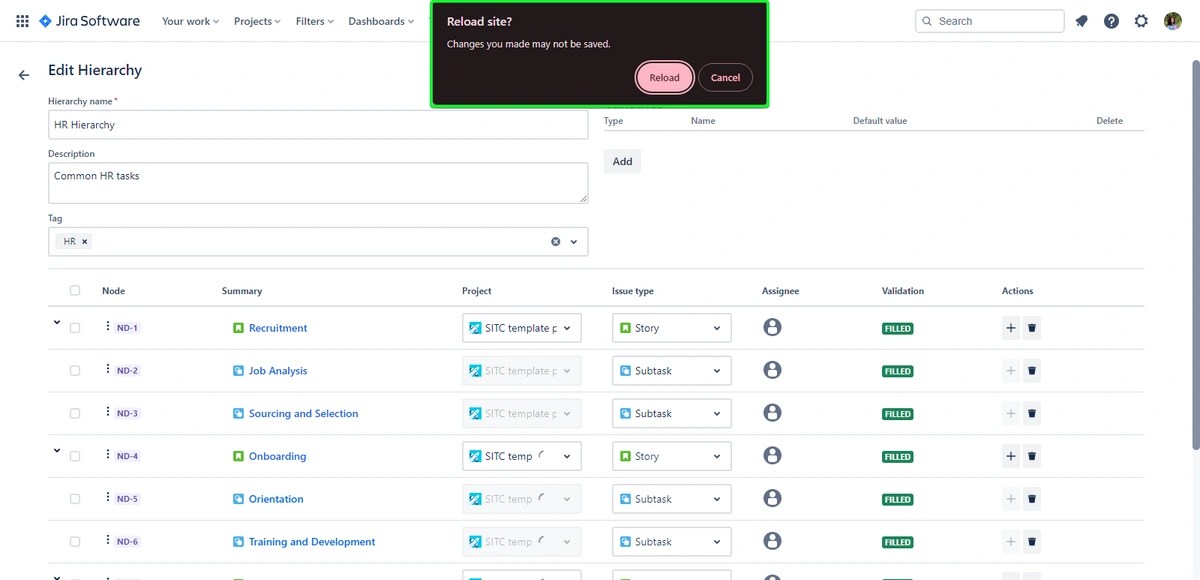Open your profile avatar
The height and width of the screenshot is (580, 1200).
pyautogui.click(x=1171, y=20)
